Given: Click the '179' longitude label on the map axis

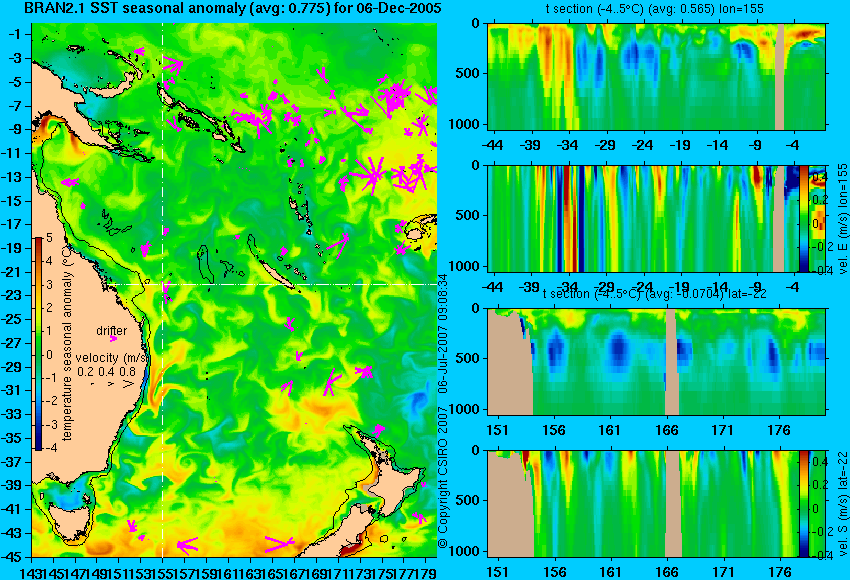Looking at the screenshot, I should [428, 572].
